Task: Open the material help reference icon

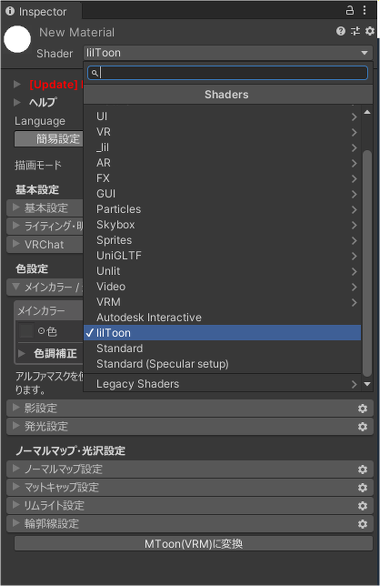Action: 340,31
